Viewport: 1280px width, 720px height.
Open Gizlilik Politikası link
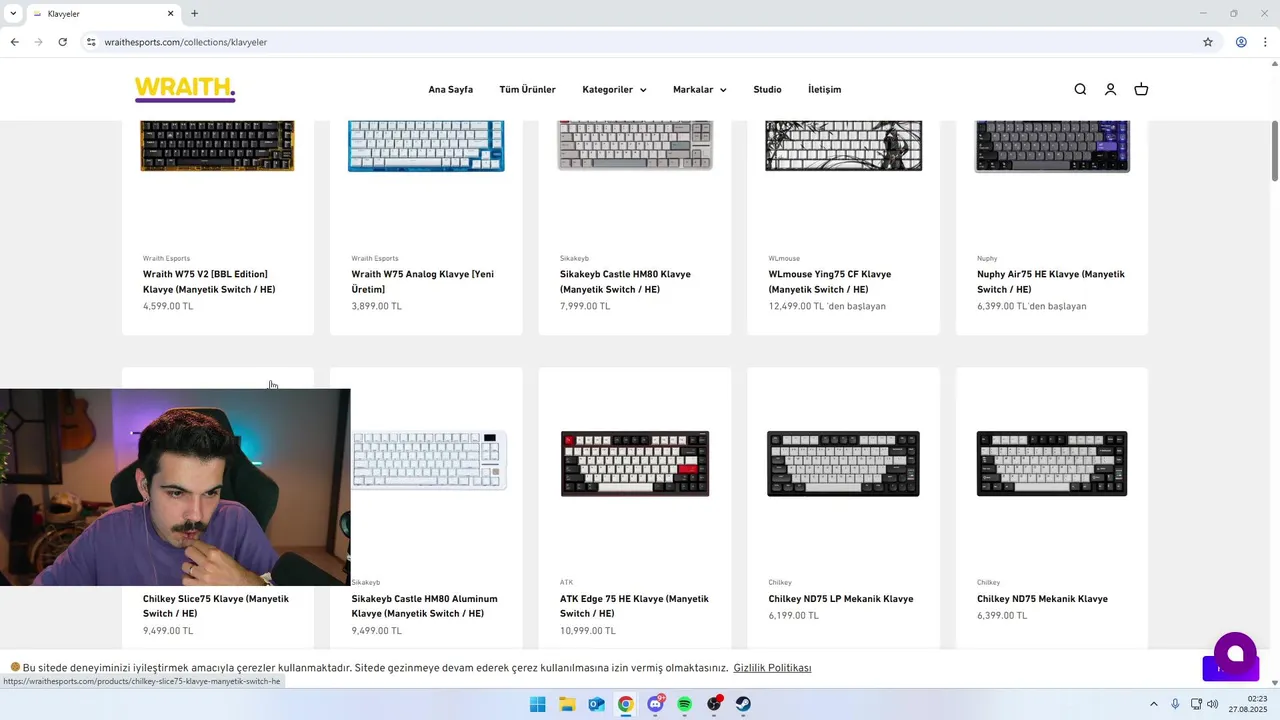(x=772, y=668)
